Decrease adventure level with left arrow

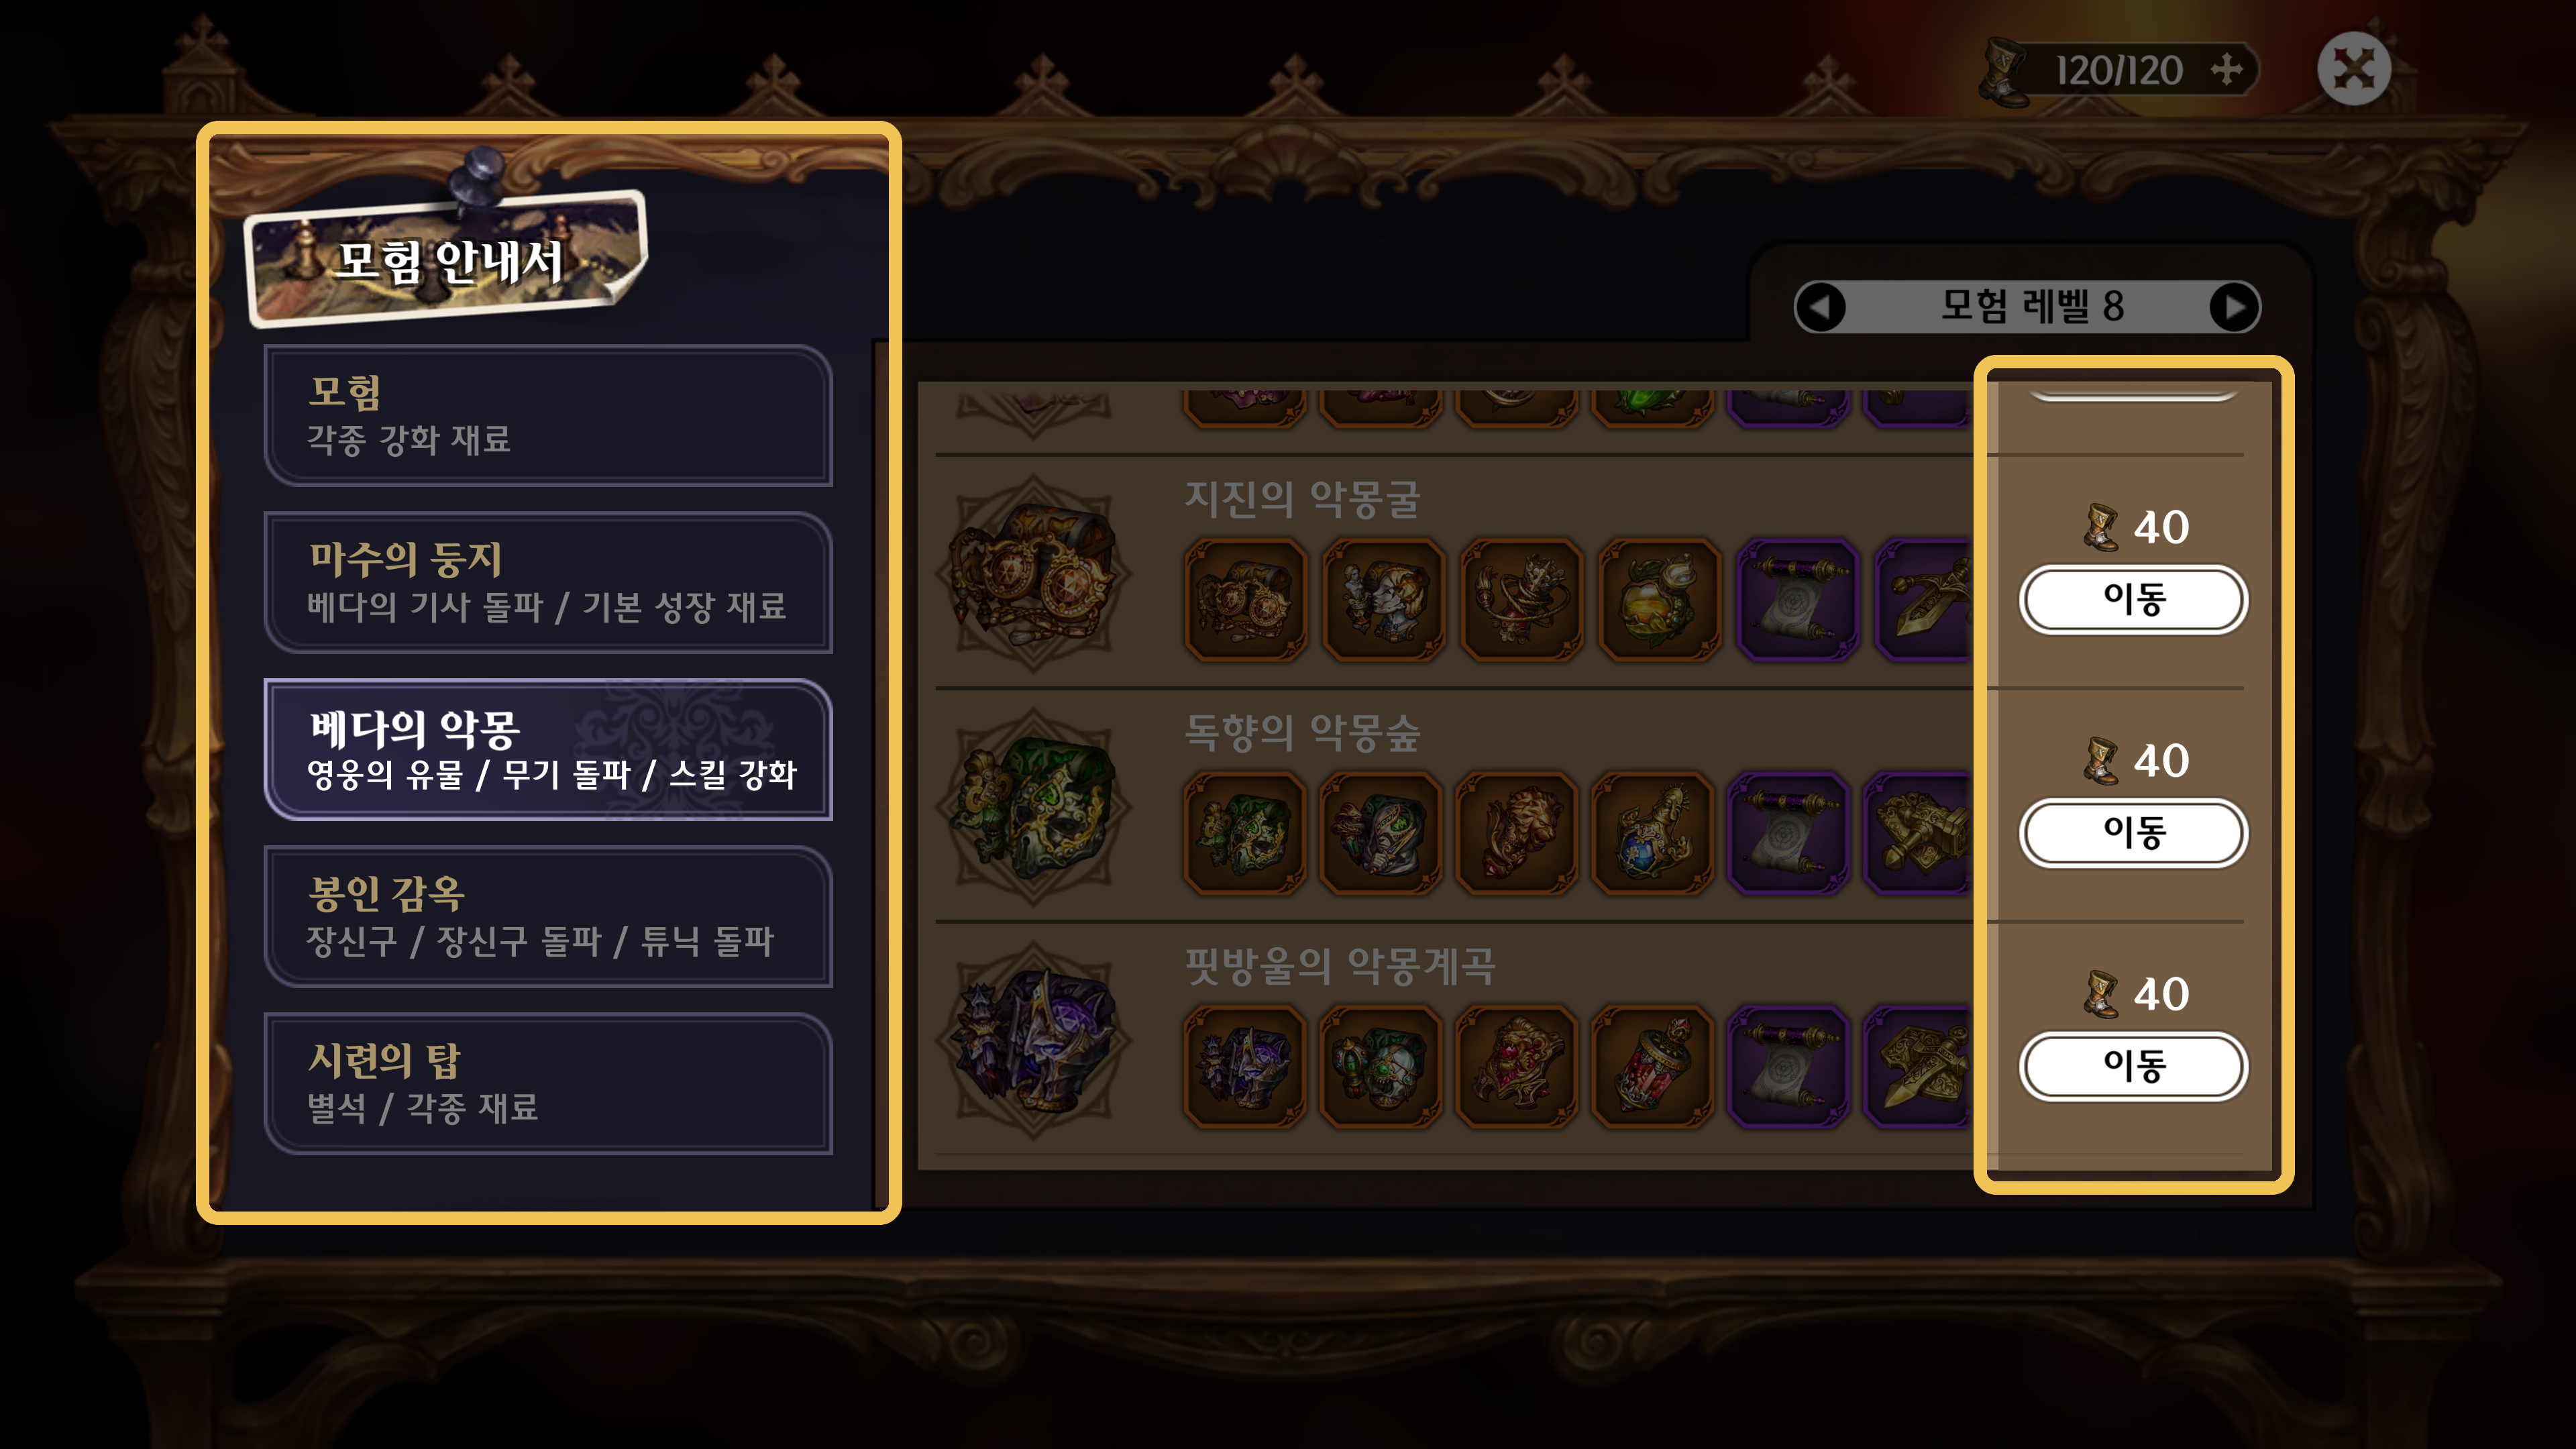[x=1821, y=307]
